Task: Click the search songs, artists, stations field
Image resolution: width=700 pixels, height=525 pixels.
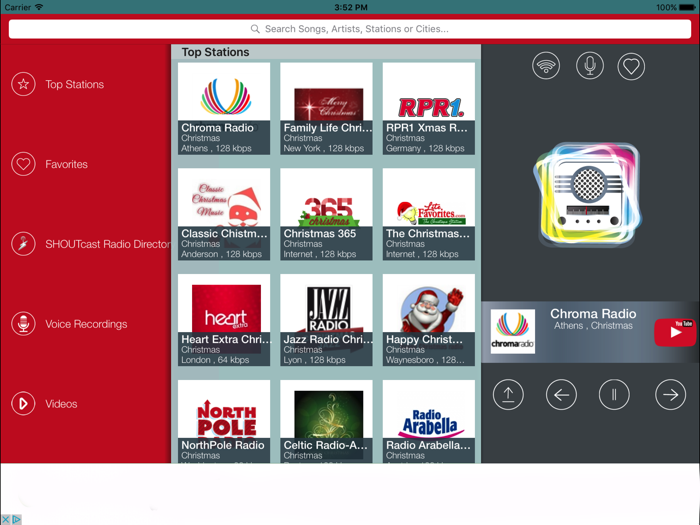Action: [350, 29]
